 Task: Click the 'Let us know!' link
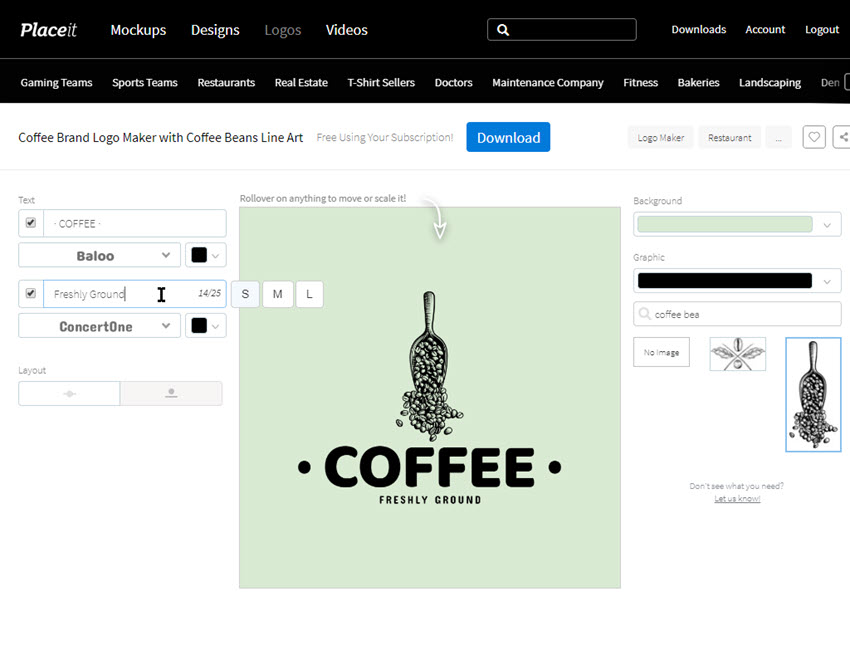click(737, 497)
